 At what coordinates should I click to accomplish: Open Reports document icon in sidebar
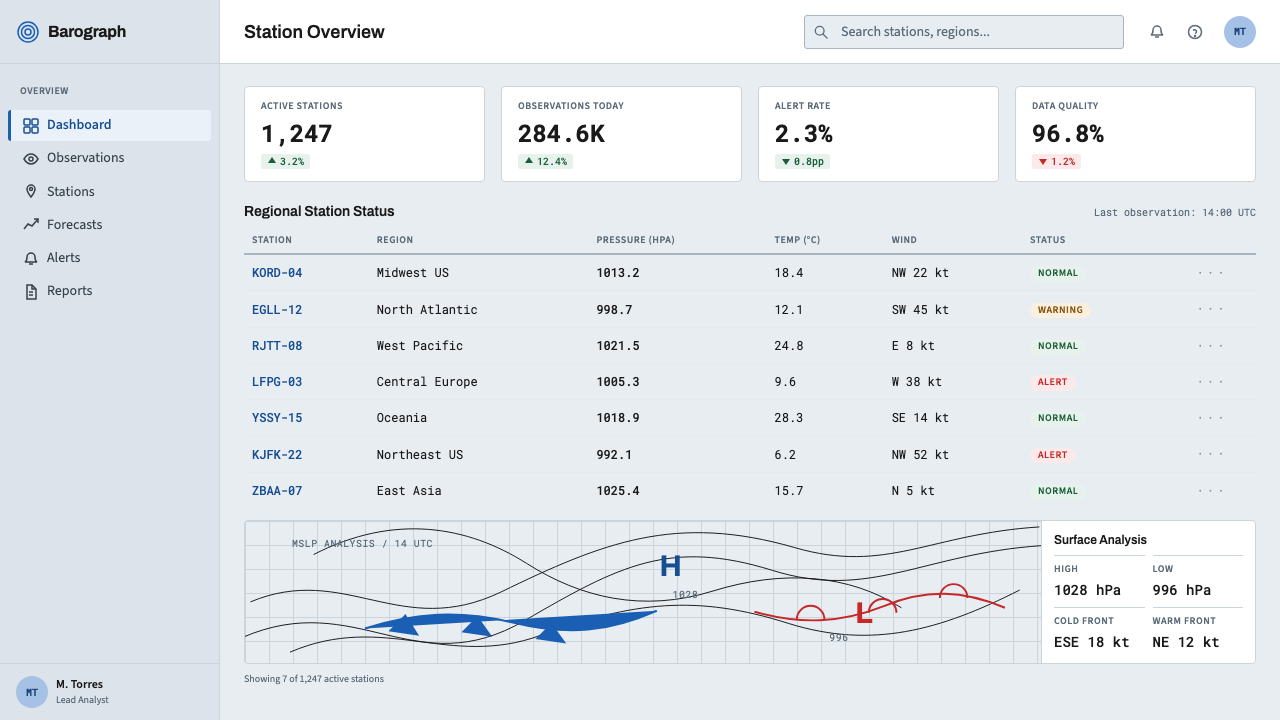pyautogui.click(x=31, y=291)
